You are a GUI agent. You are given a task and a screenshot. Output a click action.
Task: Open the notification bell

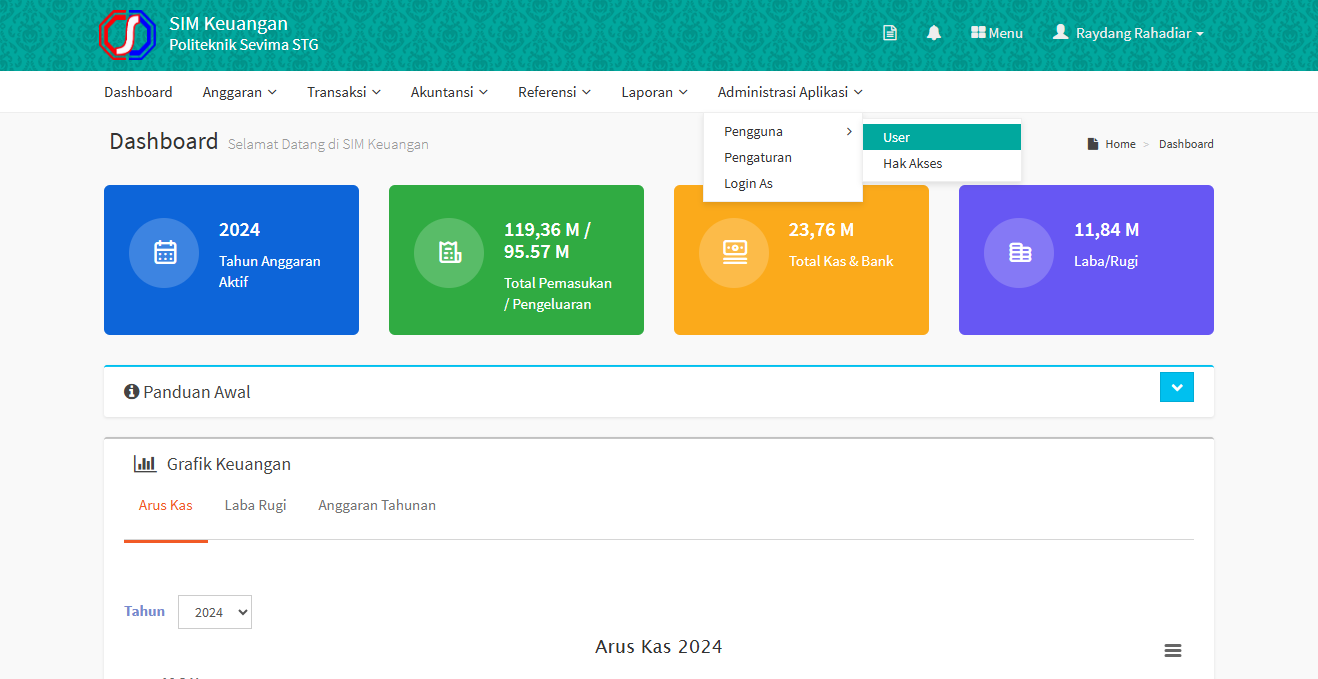point(934,33)
